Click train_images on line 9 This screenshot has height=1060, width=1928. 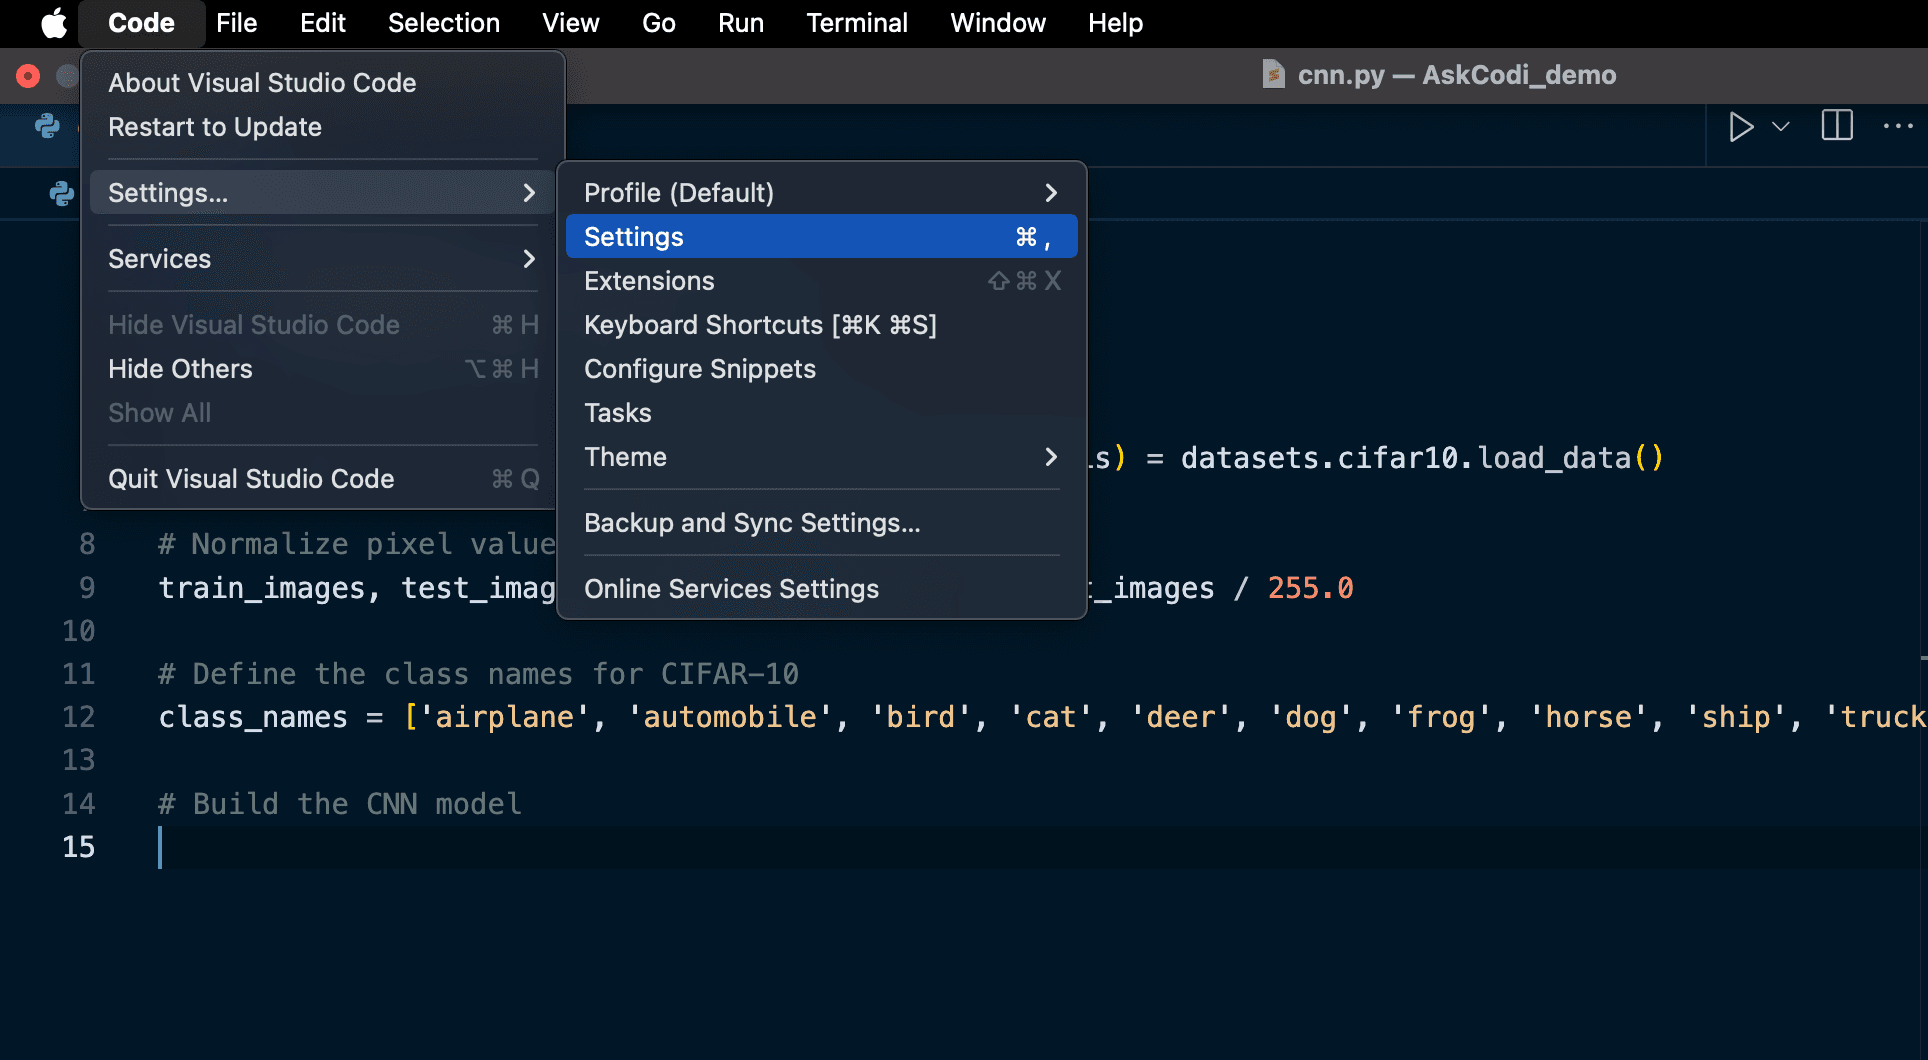262,588
